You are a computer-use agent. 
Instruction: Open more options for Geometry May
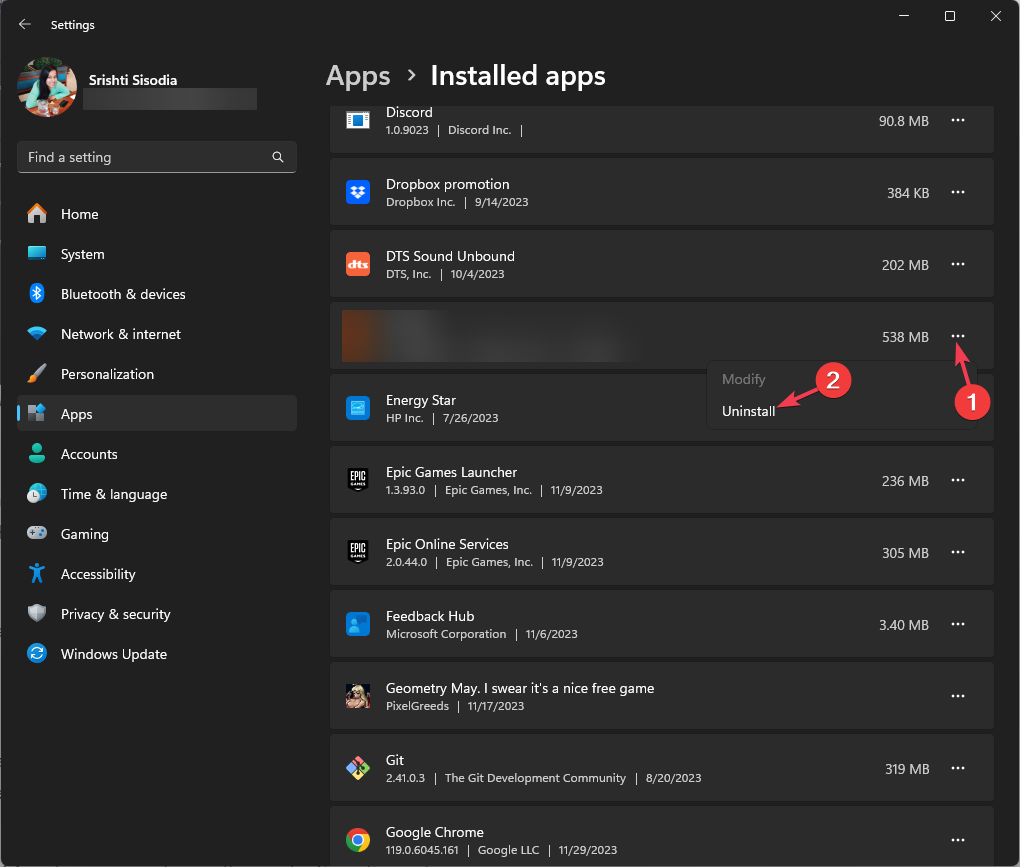click(958, 696)
